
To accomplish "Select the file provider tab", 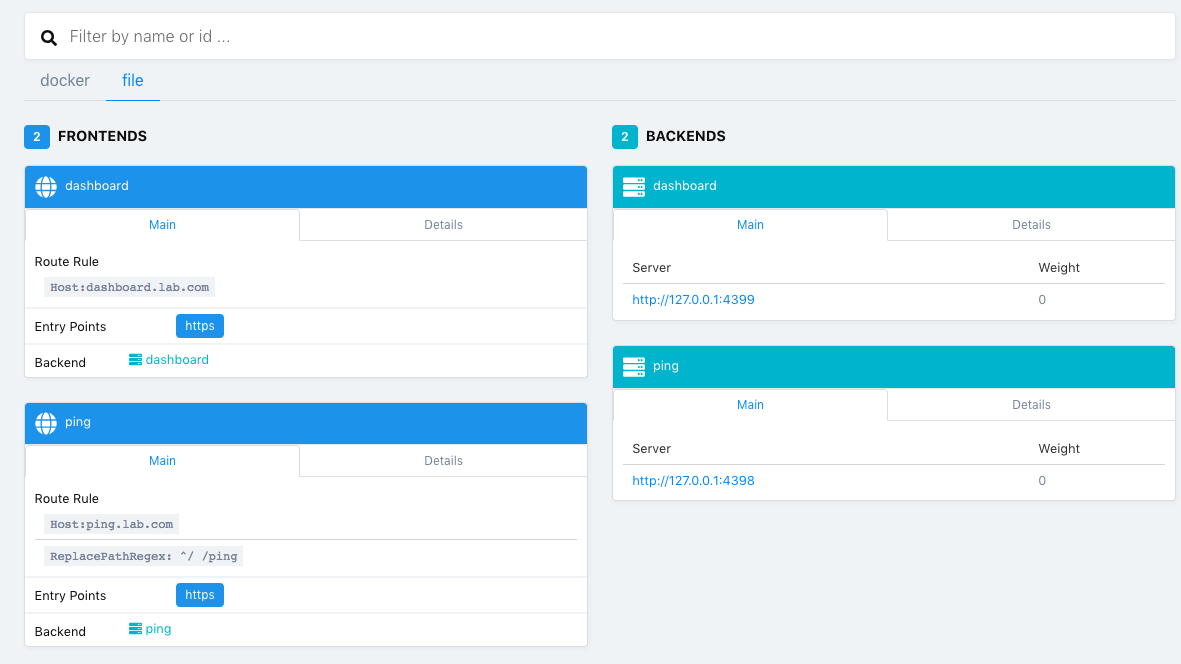I will (x=133, y=81).
